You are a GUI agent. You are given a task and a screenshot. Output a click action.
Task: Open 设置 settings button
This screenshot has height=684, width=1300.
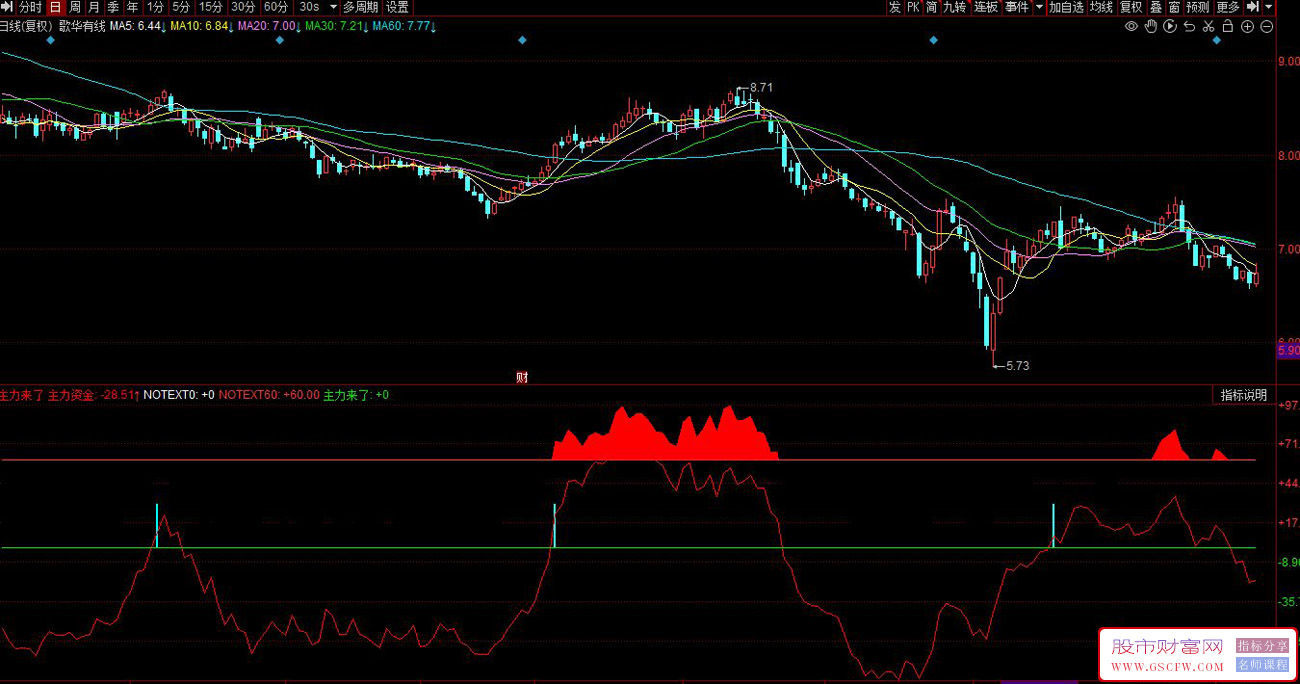pos(398,7)
